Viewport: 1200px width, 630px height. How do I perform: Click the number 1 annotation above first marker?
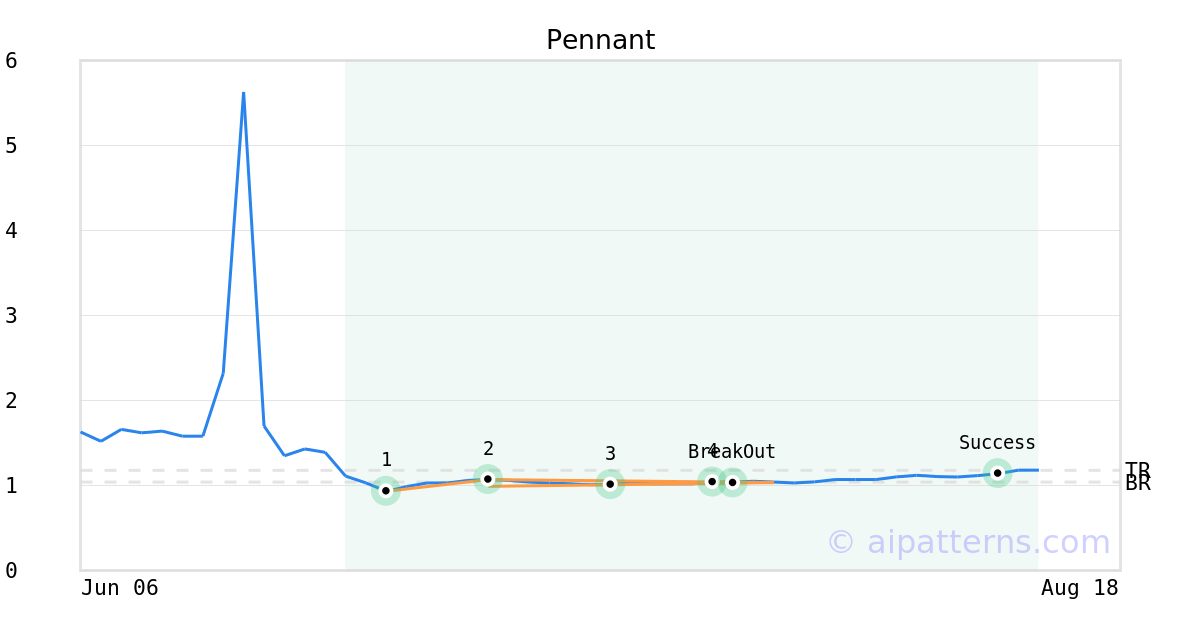click(386, 460)
